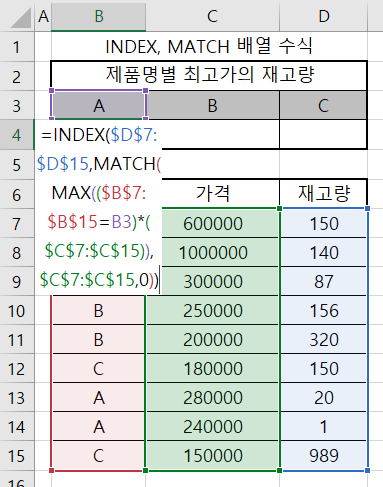Select column D header
The image size is (383, 487).
coord(324,16)
